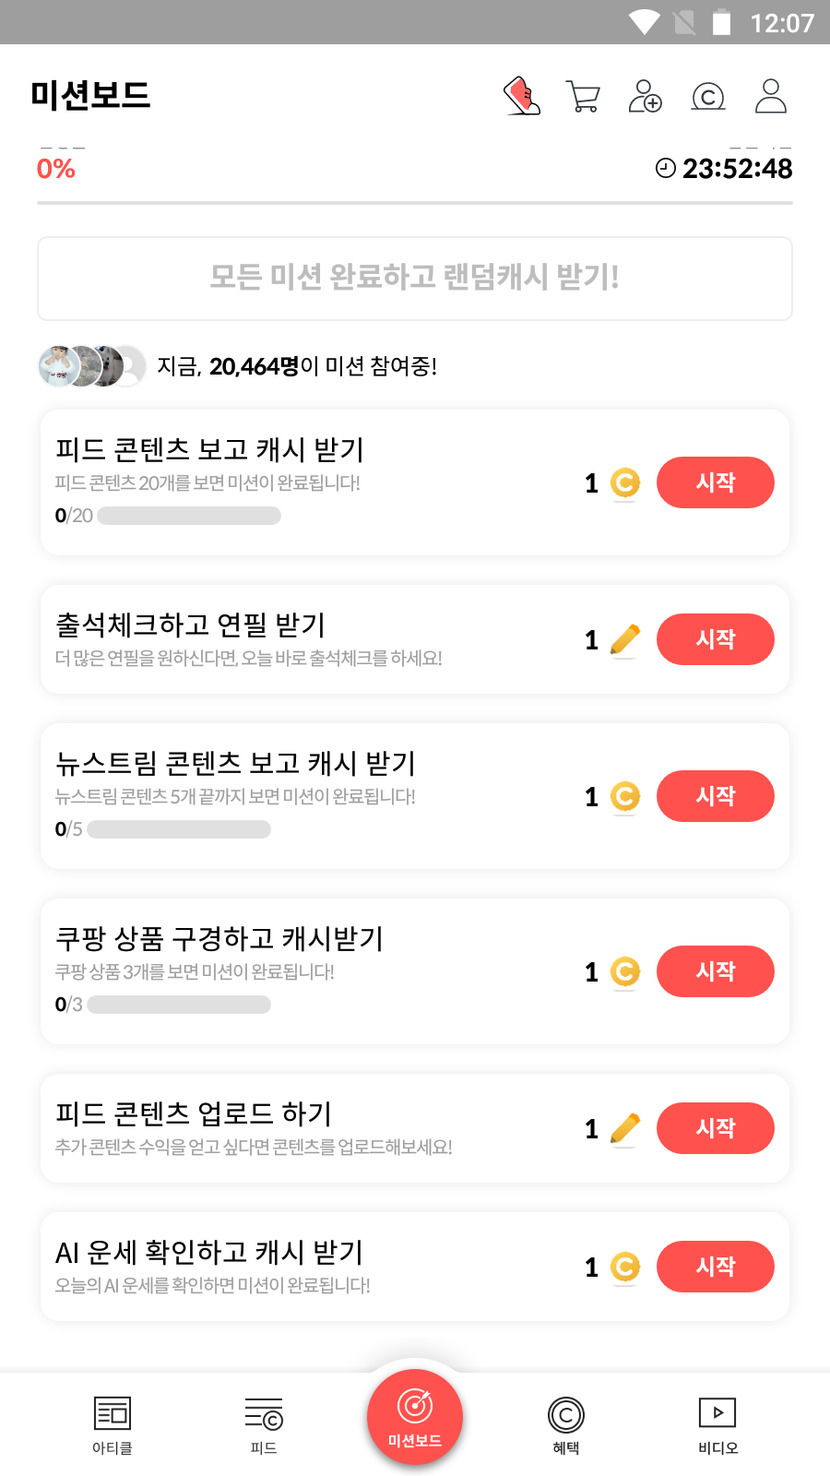Click 모든 미션 완료하고 랜덤캐시 받기 button
Image resolution: width=830 pixels, height=1476 pixels.
415,278
